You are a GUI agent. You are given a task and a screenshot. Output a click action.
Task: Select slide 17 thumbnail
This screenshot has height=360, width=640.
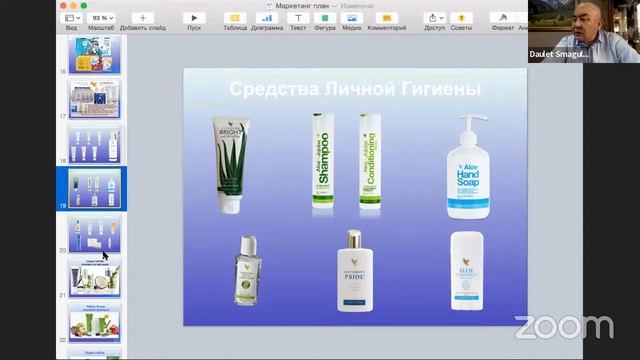tap(95, 99)
